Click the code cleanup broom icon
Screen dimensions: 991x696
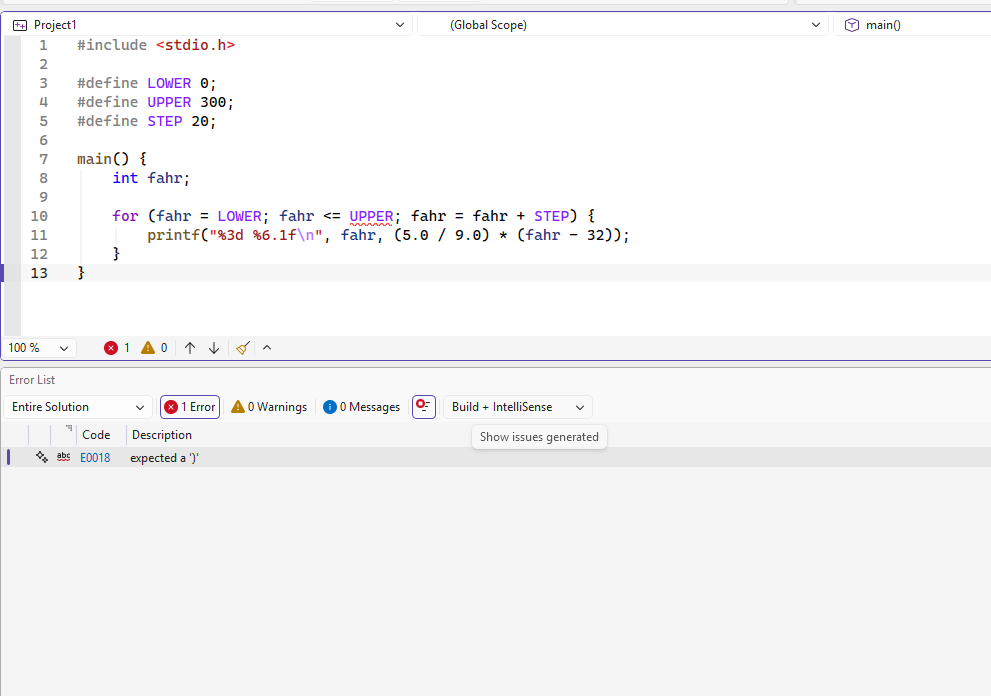pos(243,348)
